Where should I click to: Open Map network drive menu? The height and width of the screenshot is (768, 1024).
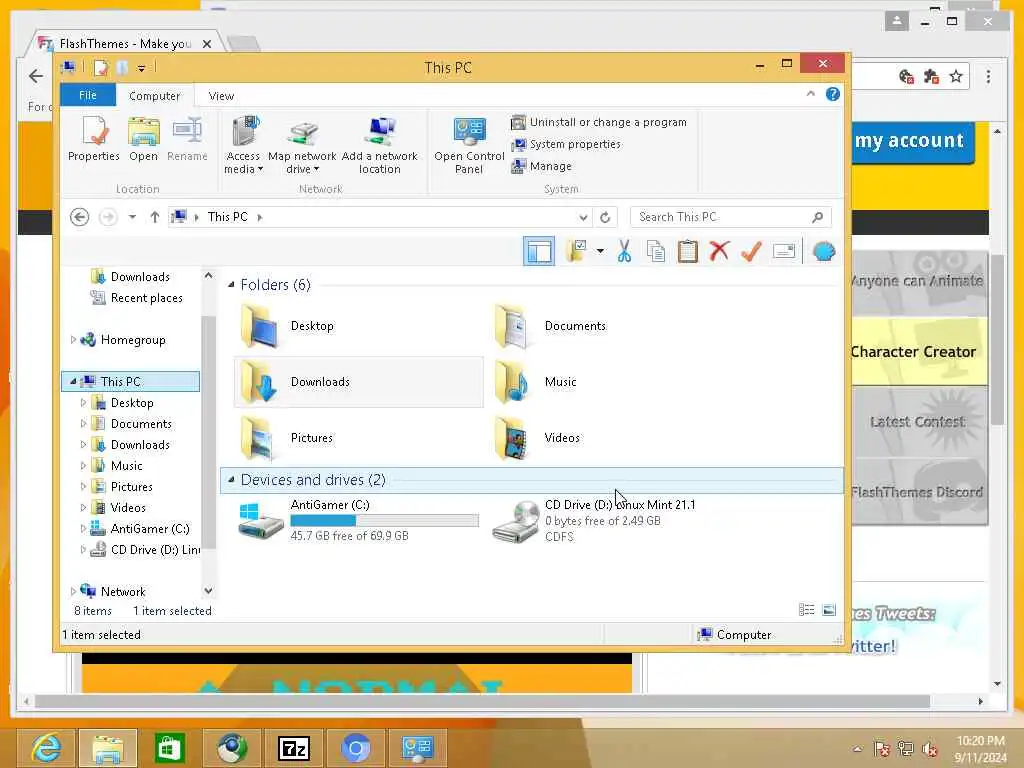click(302, 145)
